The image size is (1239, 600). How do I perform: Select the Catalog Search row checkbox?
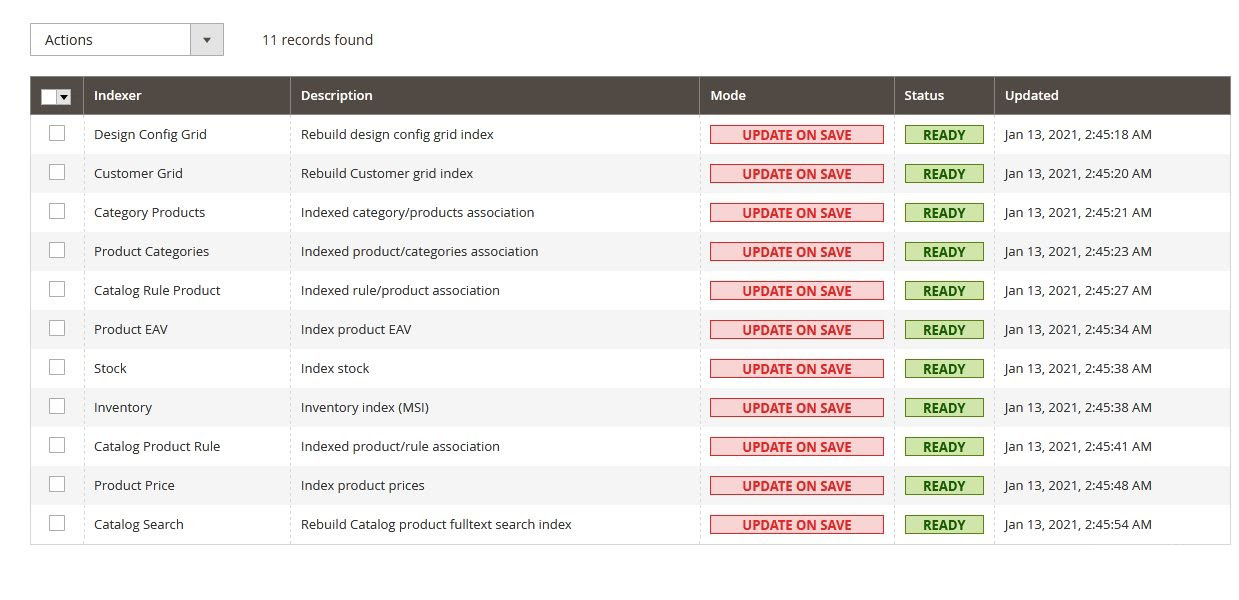click(57, 523)
